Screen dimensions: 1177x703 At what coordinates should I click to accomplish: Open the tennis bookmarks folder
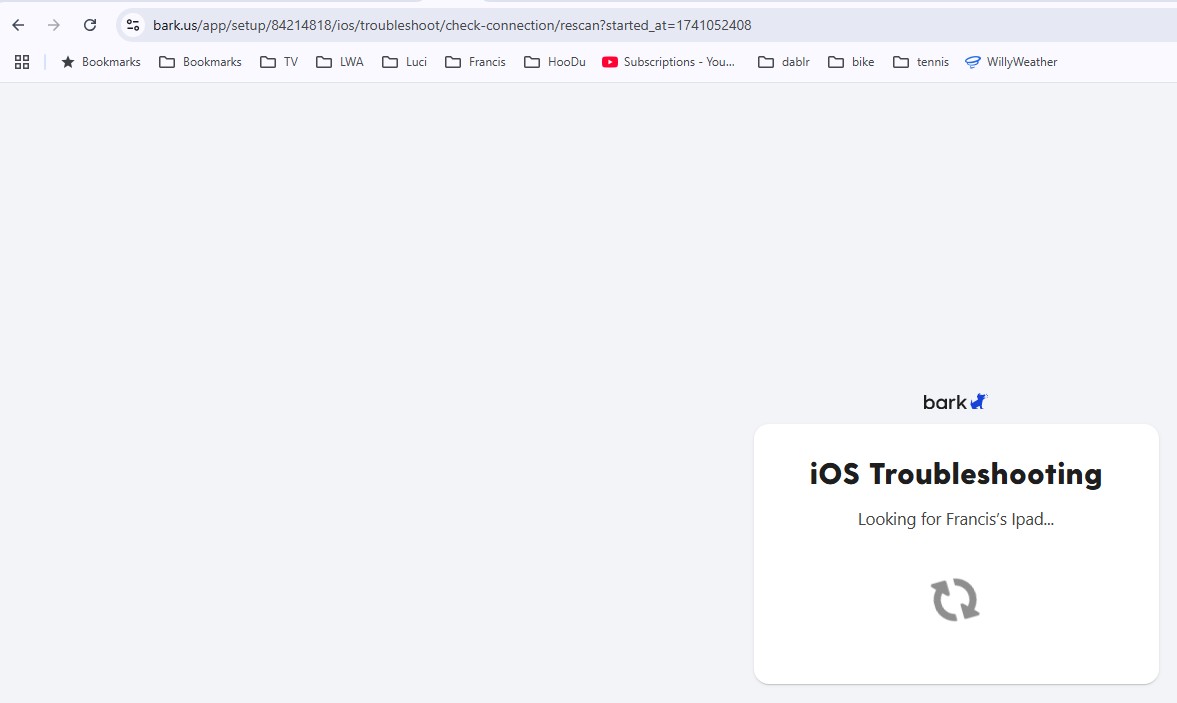point(921,62)
